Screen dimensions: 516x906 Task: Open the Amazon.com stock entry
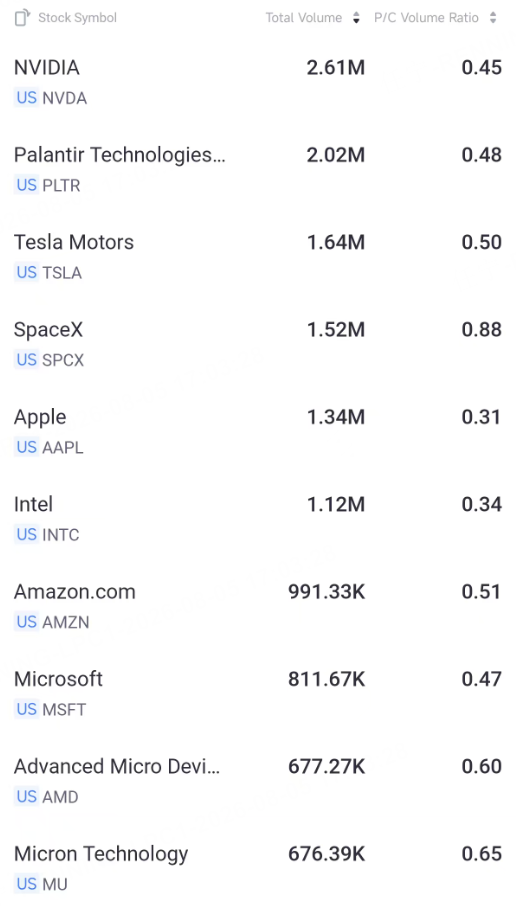click(258, 606)
